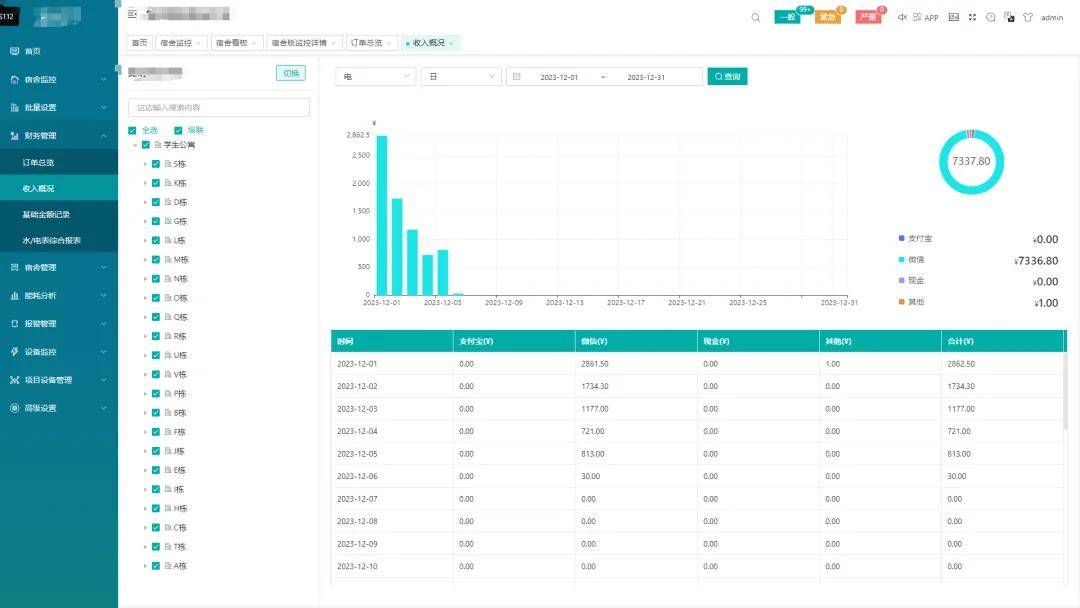Click the 报警管理 bell icon in sidebar
1080x608 pixels.
(14, 324)
